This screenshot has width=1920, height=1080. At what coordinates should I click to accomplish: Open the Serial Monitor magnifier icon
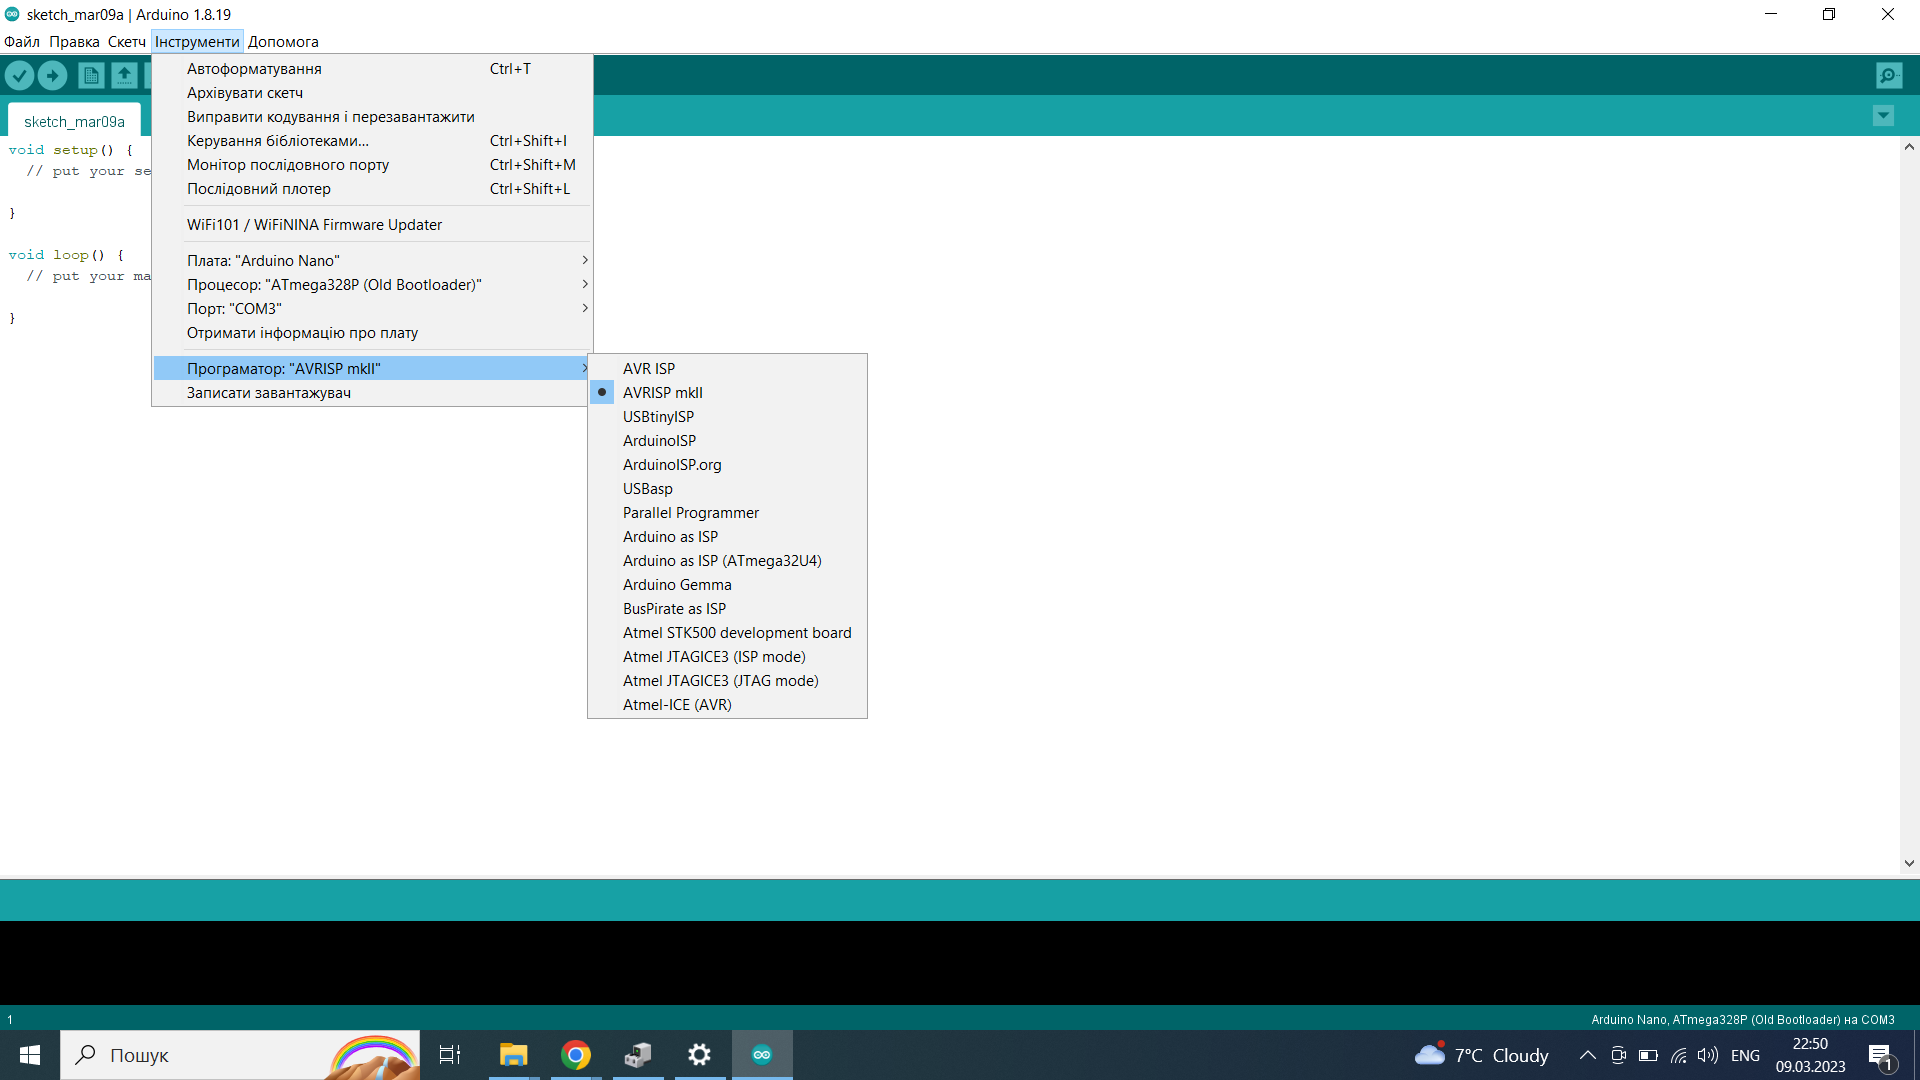pyautogui.click(x=1889, y=75)
